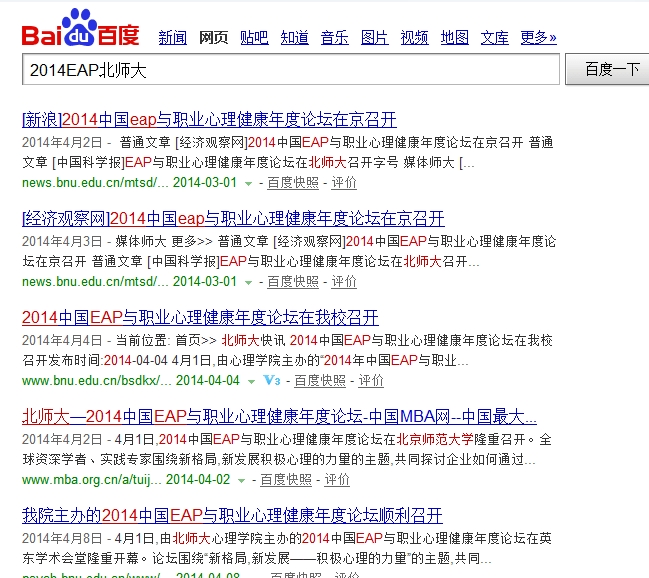Open the 北师大—2014中国EAP 中国MBA网 result

click(x=279, y=416)
